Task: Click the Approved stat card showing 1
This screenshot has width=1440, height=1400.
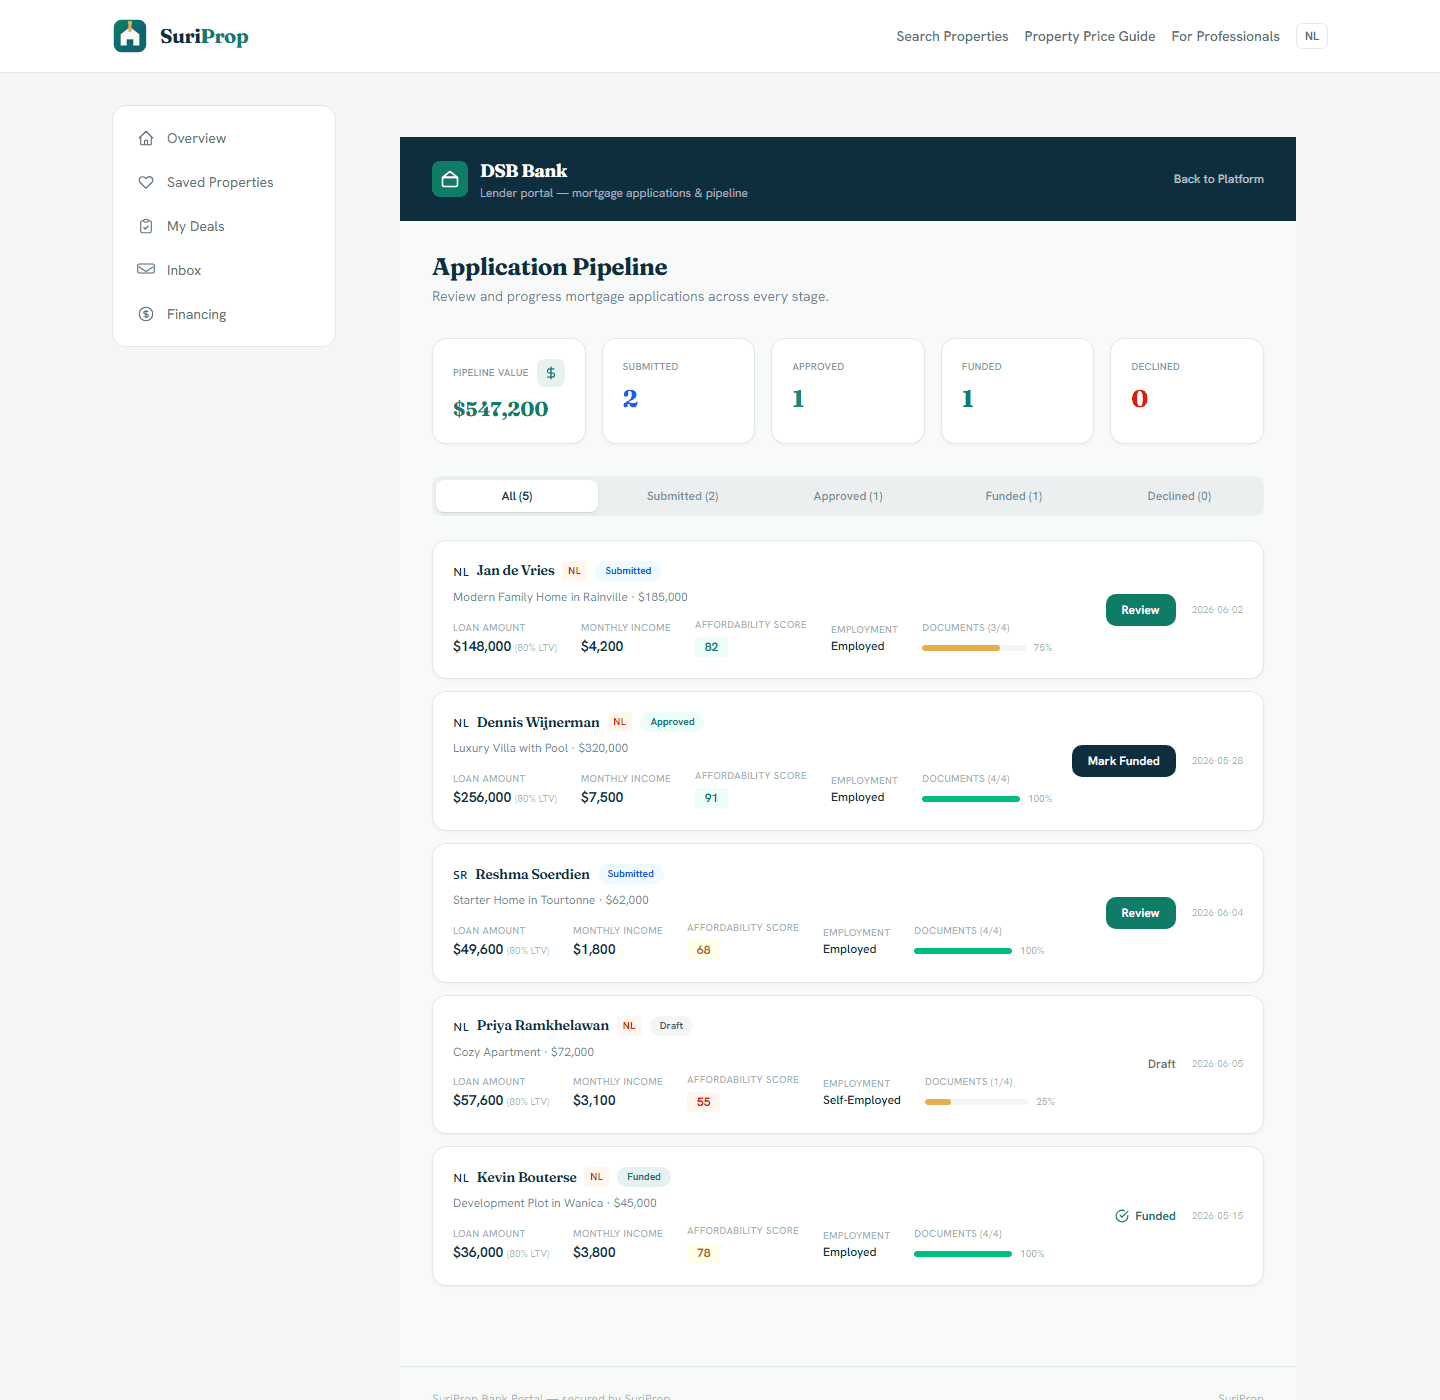Action: (848, 391)
